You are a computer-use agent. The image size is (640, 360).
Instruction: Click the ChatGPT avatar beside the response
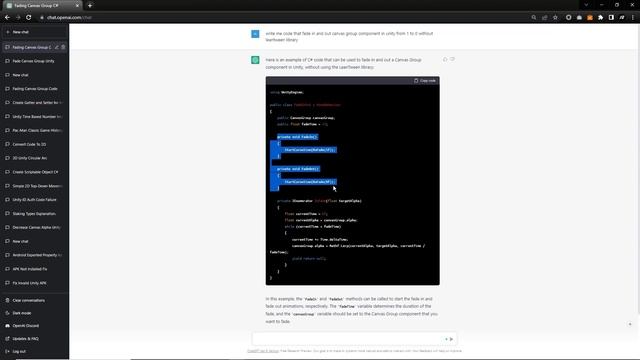[x=255, y=60]
